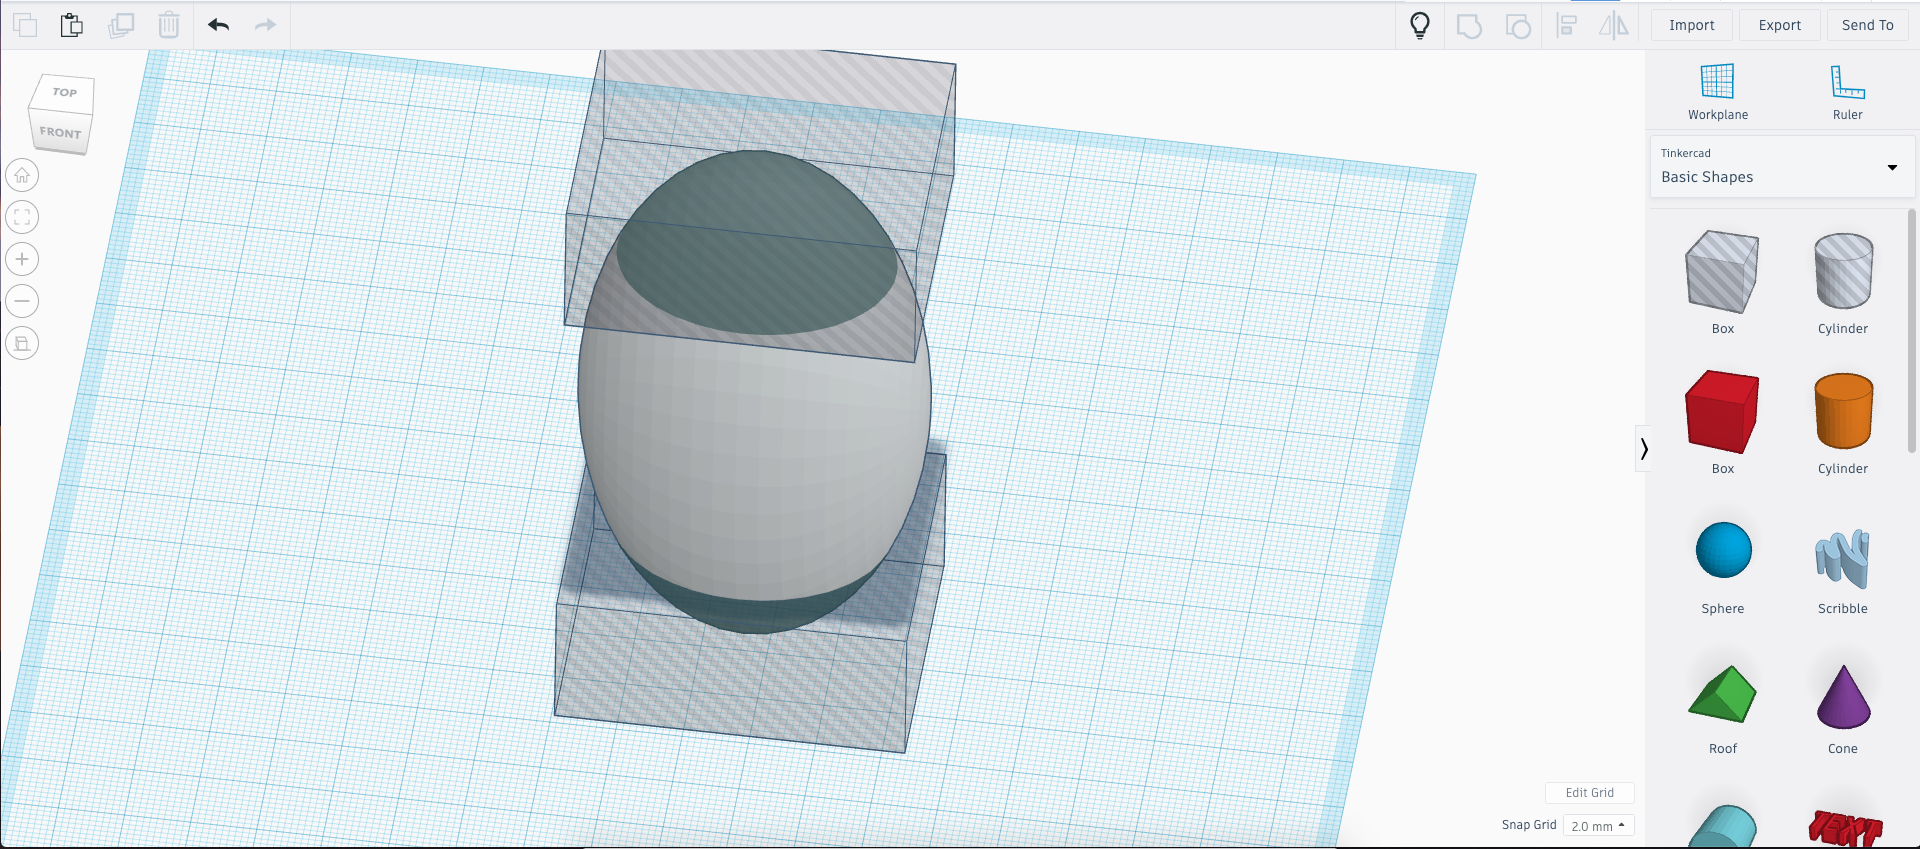
Task: Click the Import button
Action: coord(1691,25)
